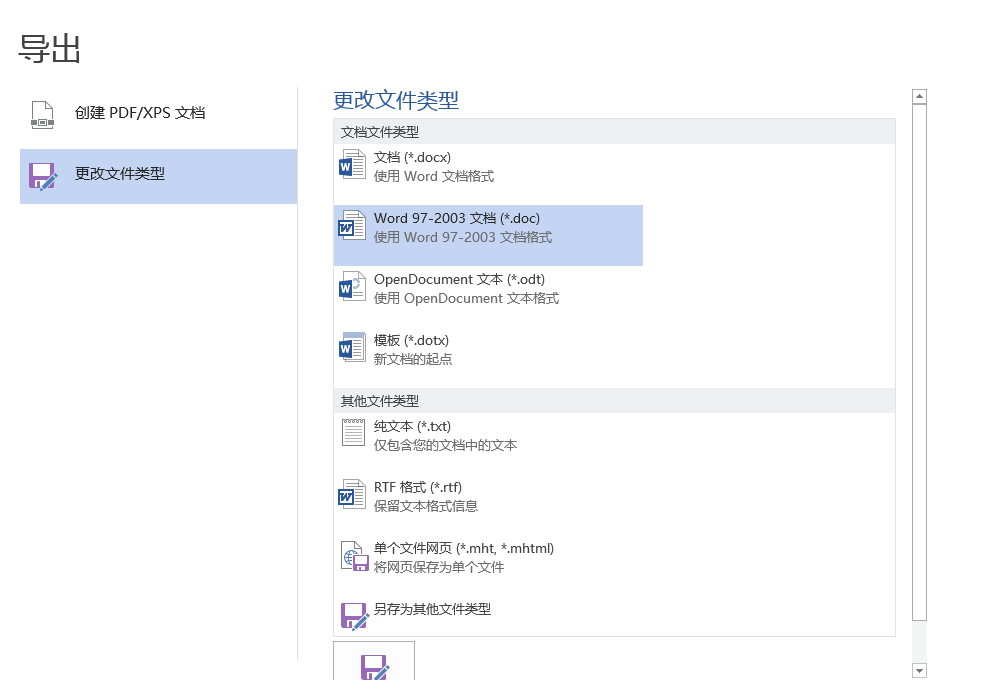The width and height of the screenshot is (990, 691).
Task: Choose 另存为其他文件类型 option
Action: [432, 609]
